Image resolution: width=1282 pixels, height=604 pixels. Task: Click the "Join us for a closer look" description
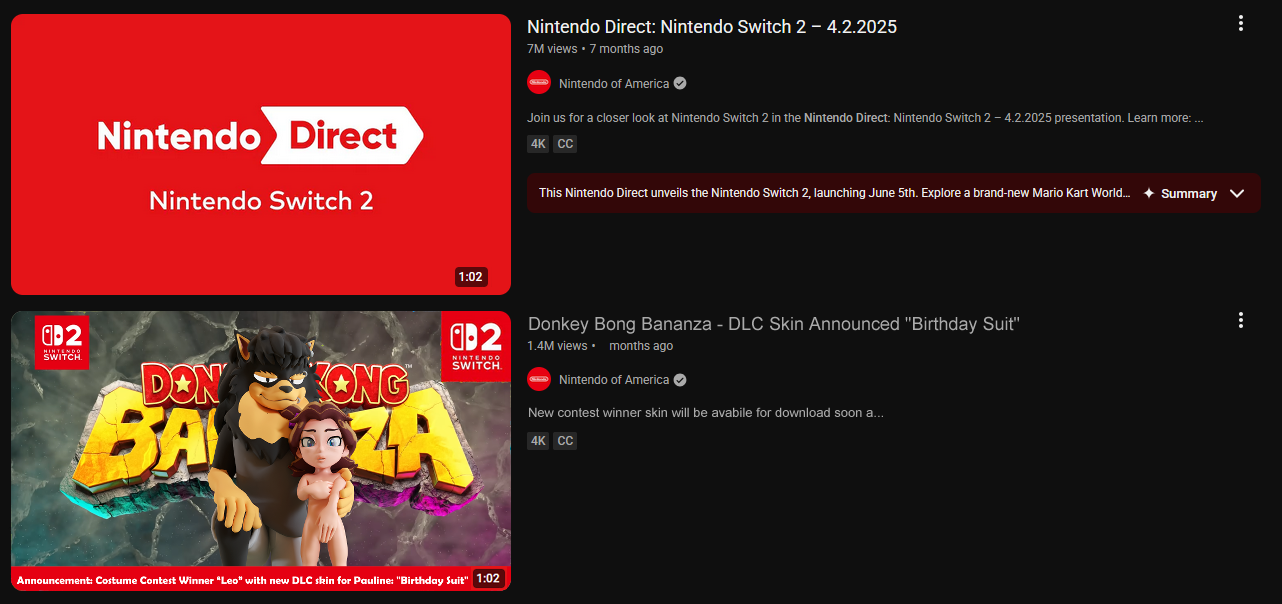click(x=864, y=118)
